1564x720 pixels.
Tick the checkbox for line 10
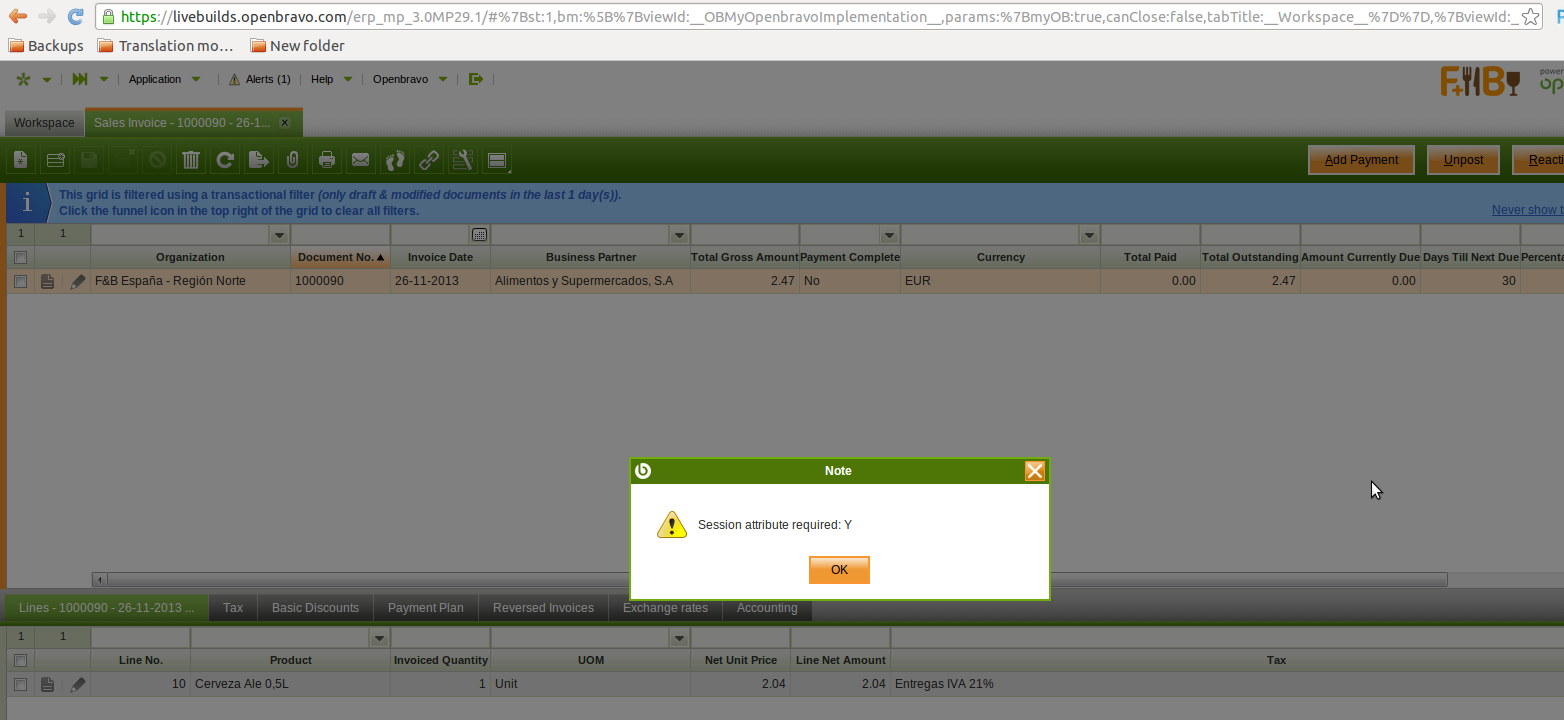point(20,684)
